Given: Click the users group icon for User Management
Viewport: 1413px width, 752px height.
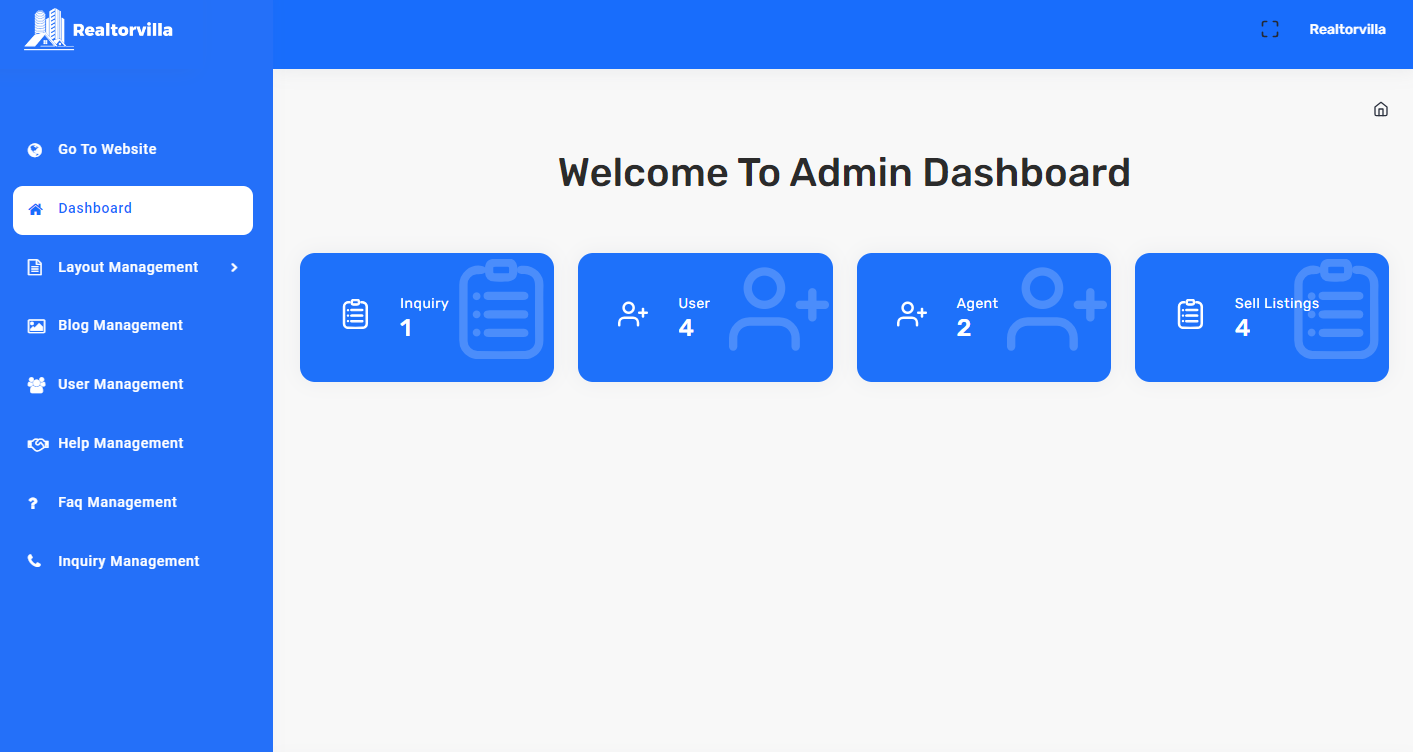Looking at the screenshot, I should pyautogui.click(x=36, y=385).
